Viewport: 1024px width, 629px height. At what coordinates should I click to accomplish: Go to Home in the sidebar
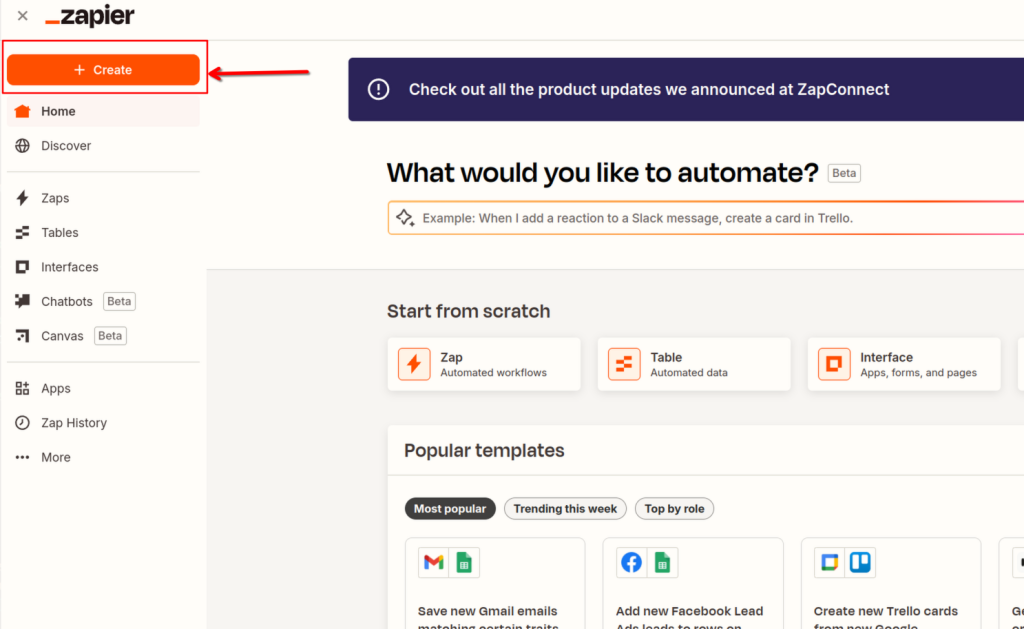pyautogui.click(x=103, y=111)
